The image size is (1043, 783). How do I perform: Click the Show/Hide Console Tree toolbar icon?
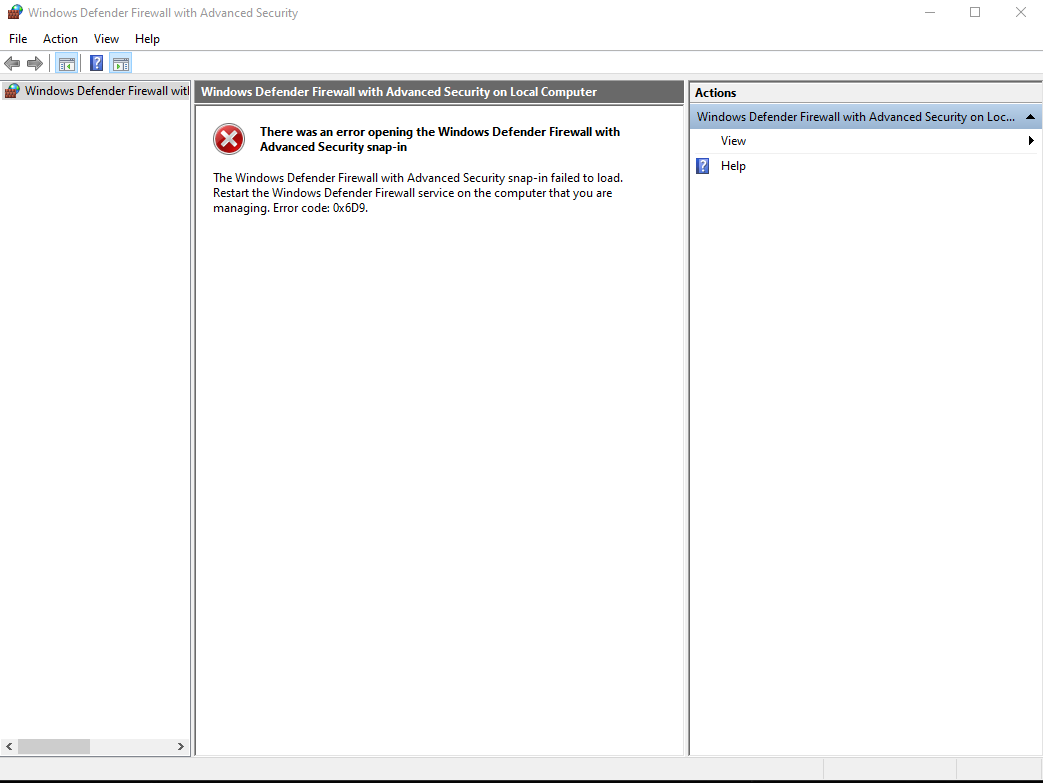click(66, 62)
